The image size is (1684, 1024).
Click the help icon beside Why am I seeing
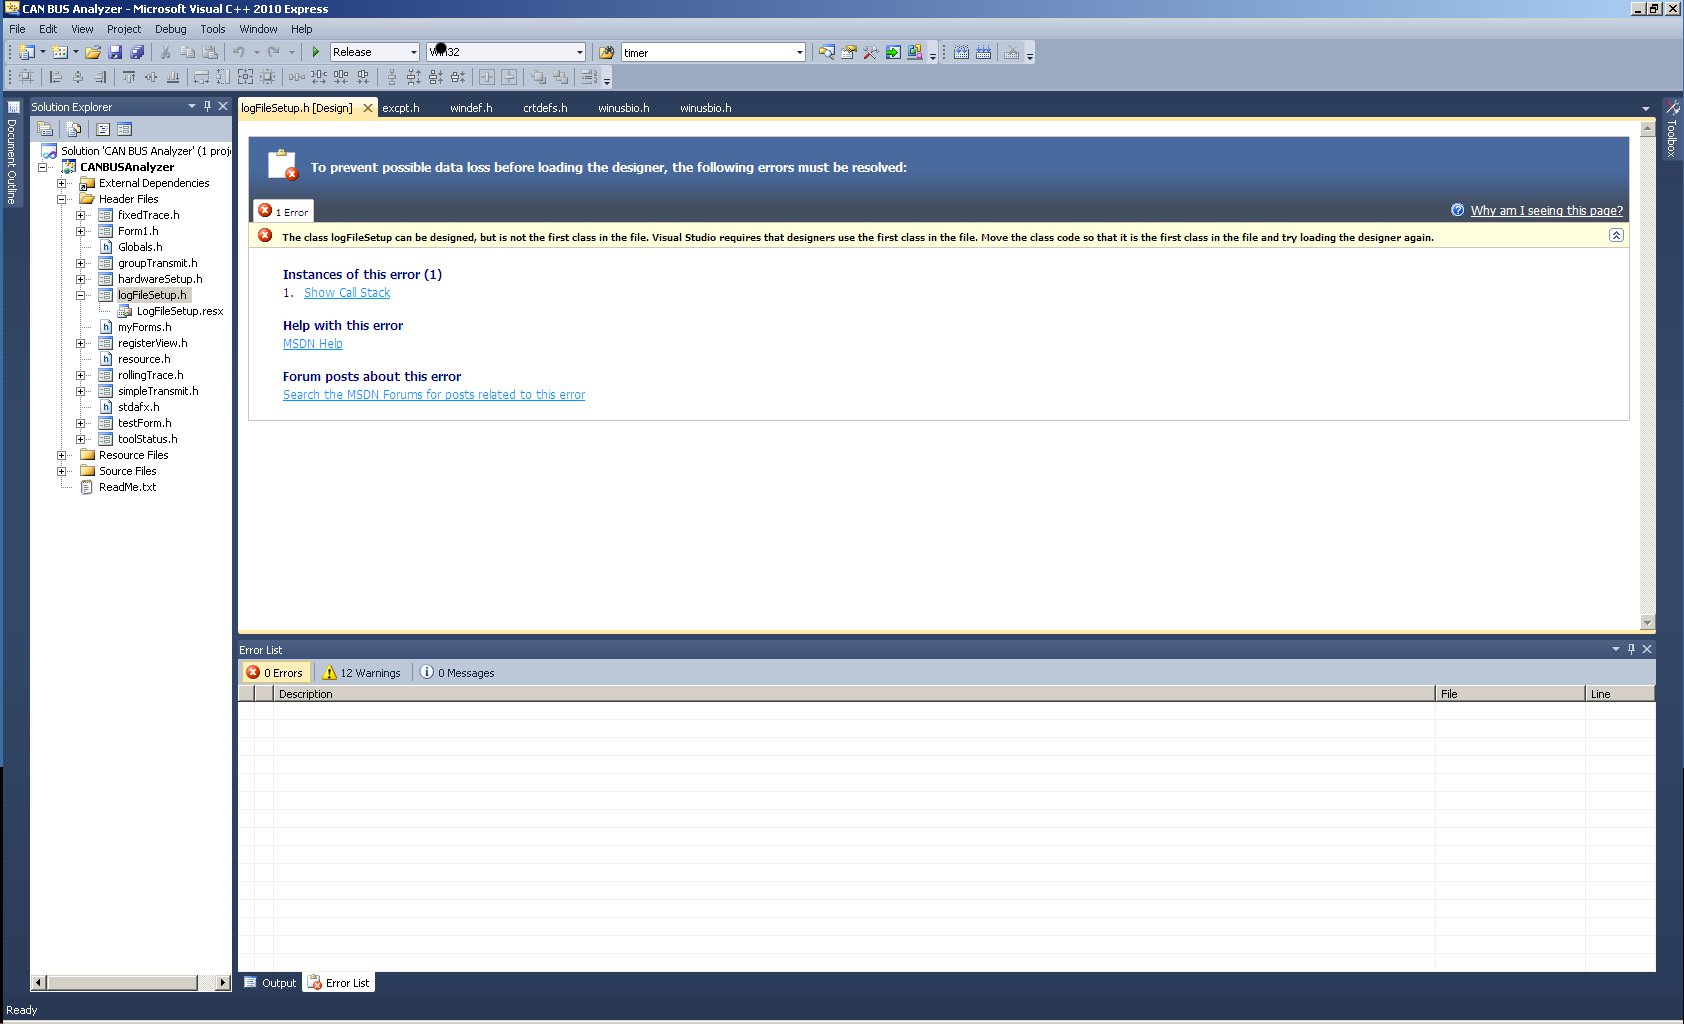pos(1457,210)
